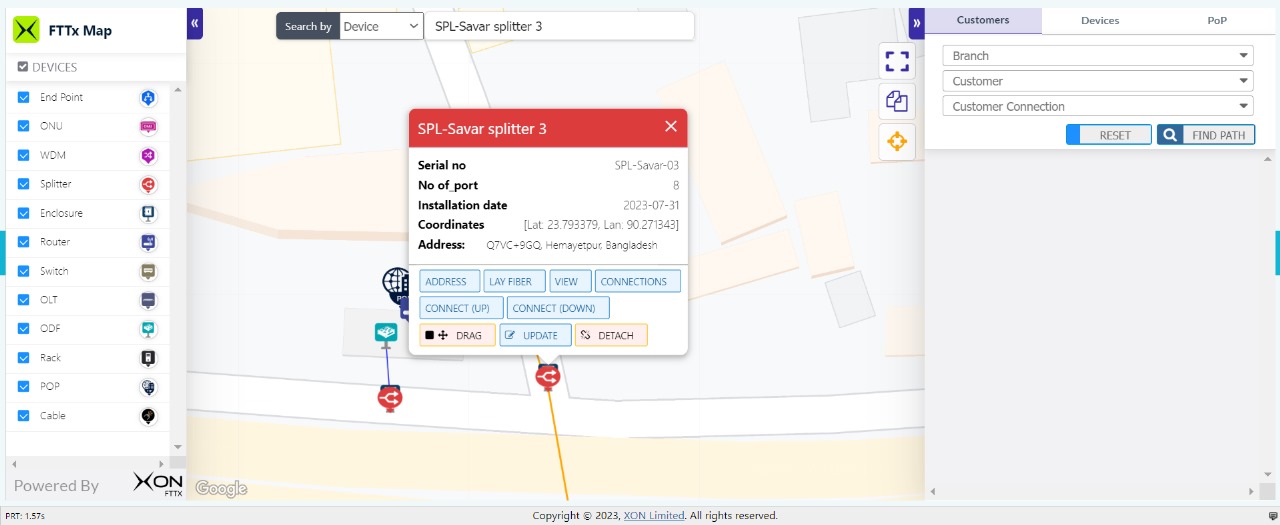
Task: Close the SPL-Savar splitter 3 popup
Action: click(x=671, y=127)
